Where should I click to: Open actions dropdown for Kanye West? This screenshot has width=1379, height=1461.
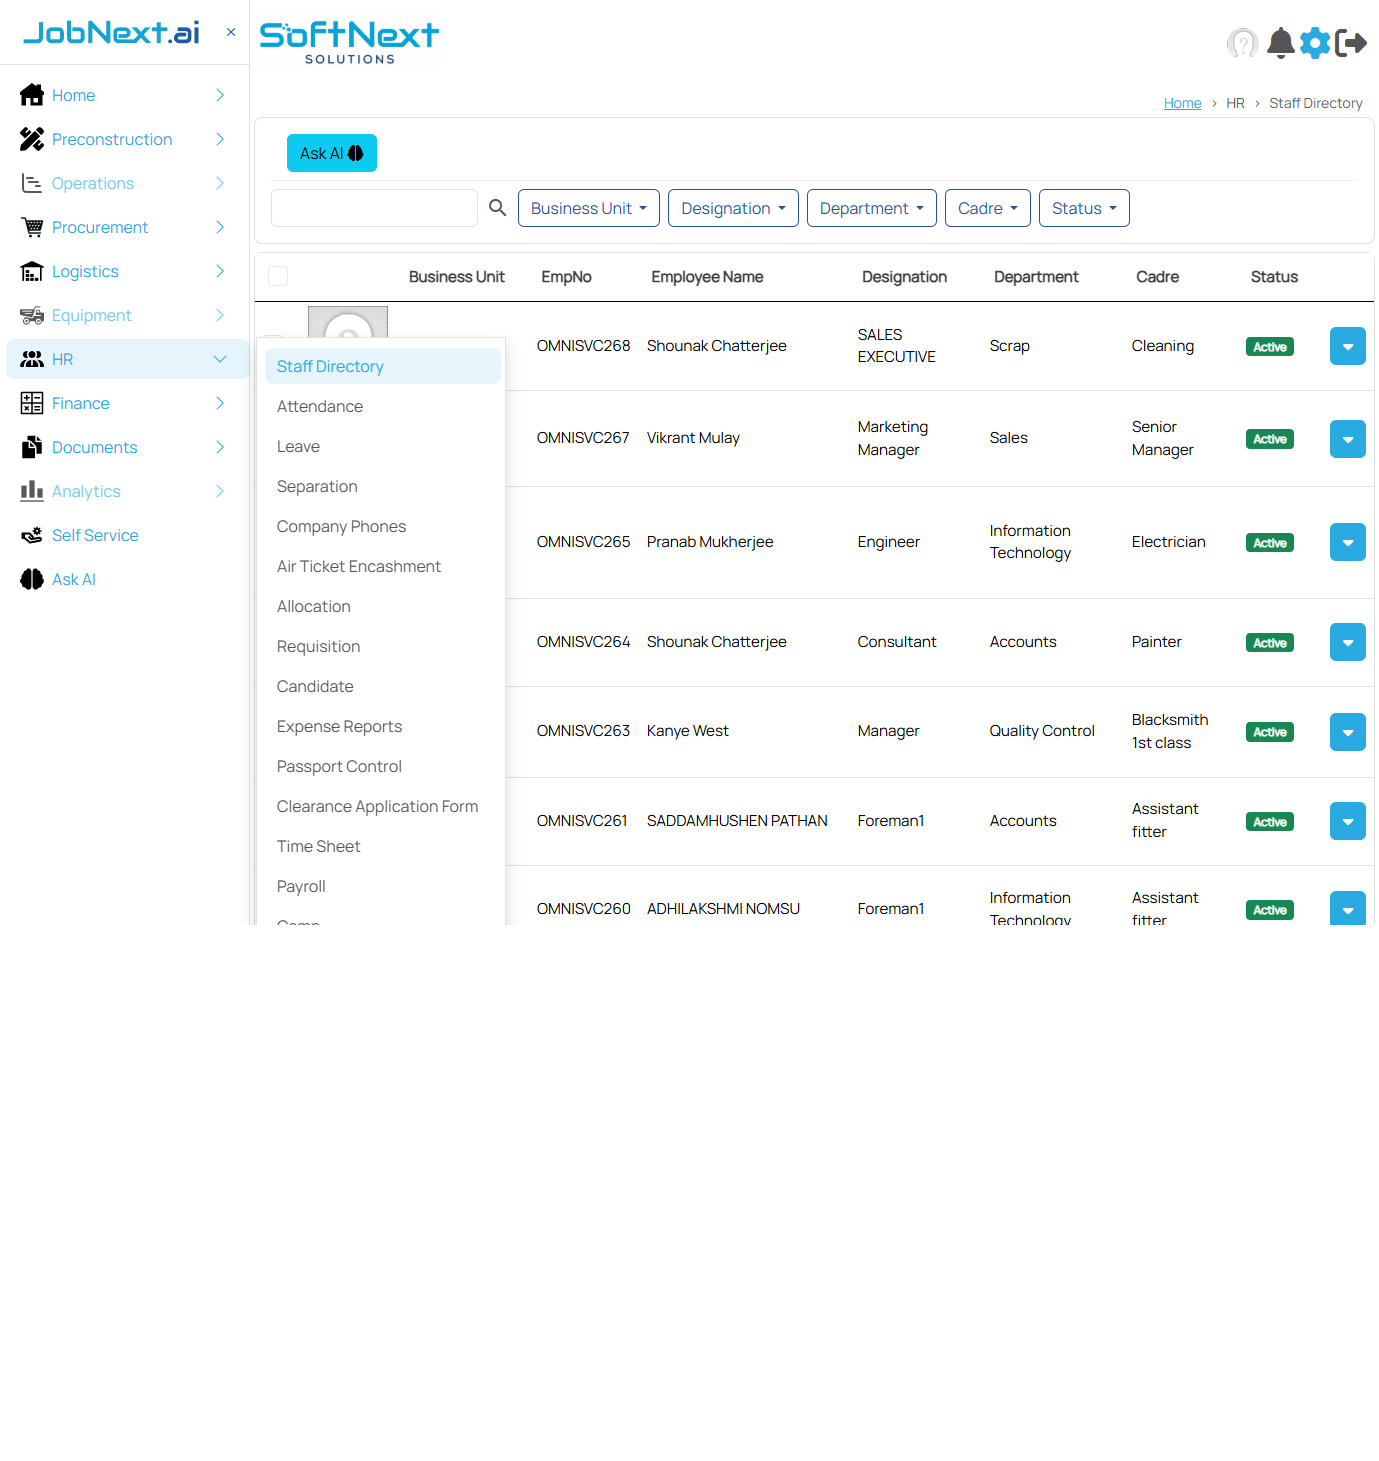1347,731
